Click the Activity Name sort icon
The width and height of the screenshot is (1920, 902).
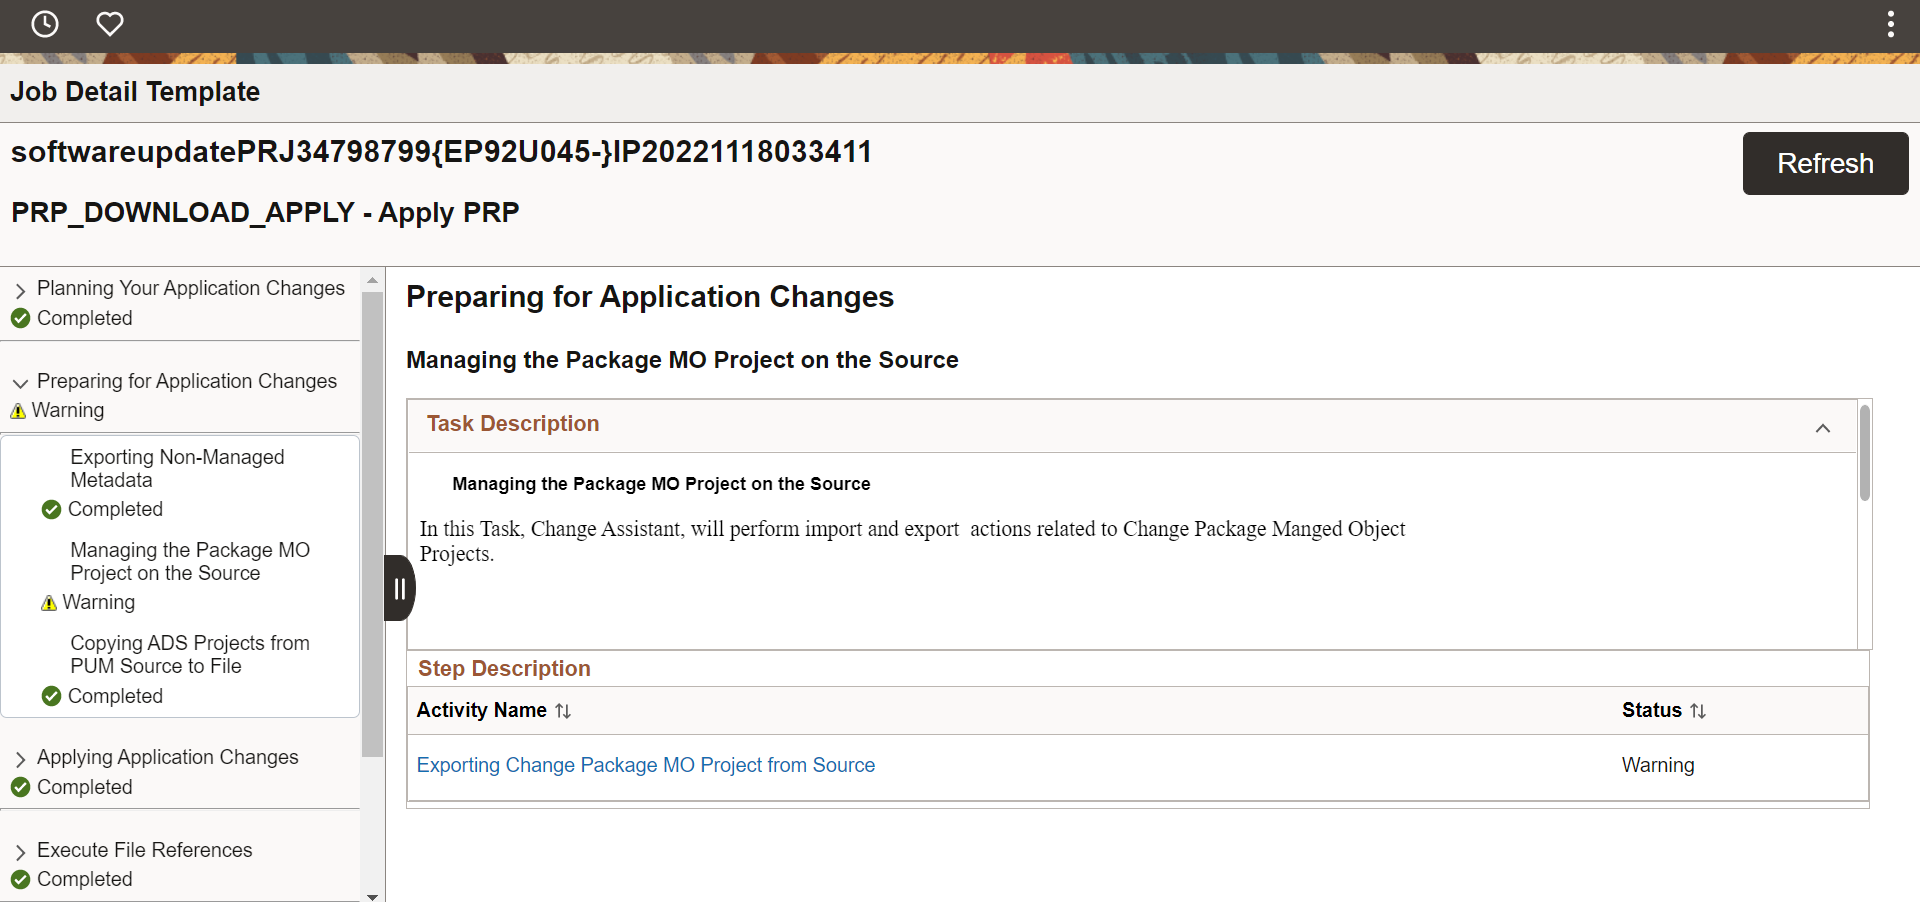pos(563,711)
